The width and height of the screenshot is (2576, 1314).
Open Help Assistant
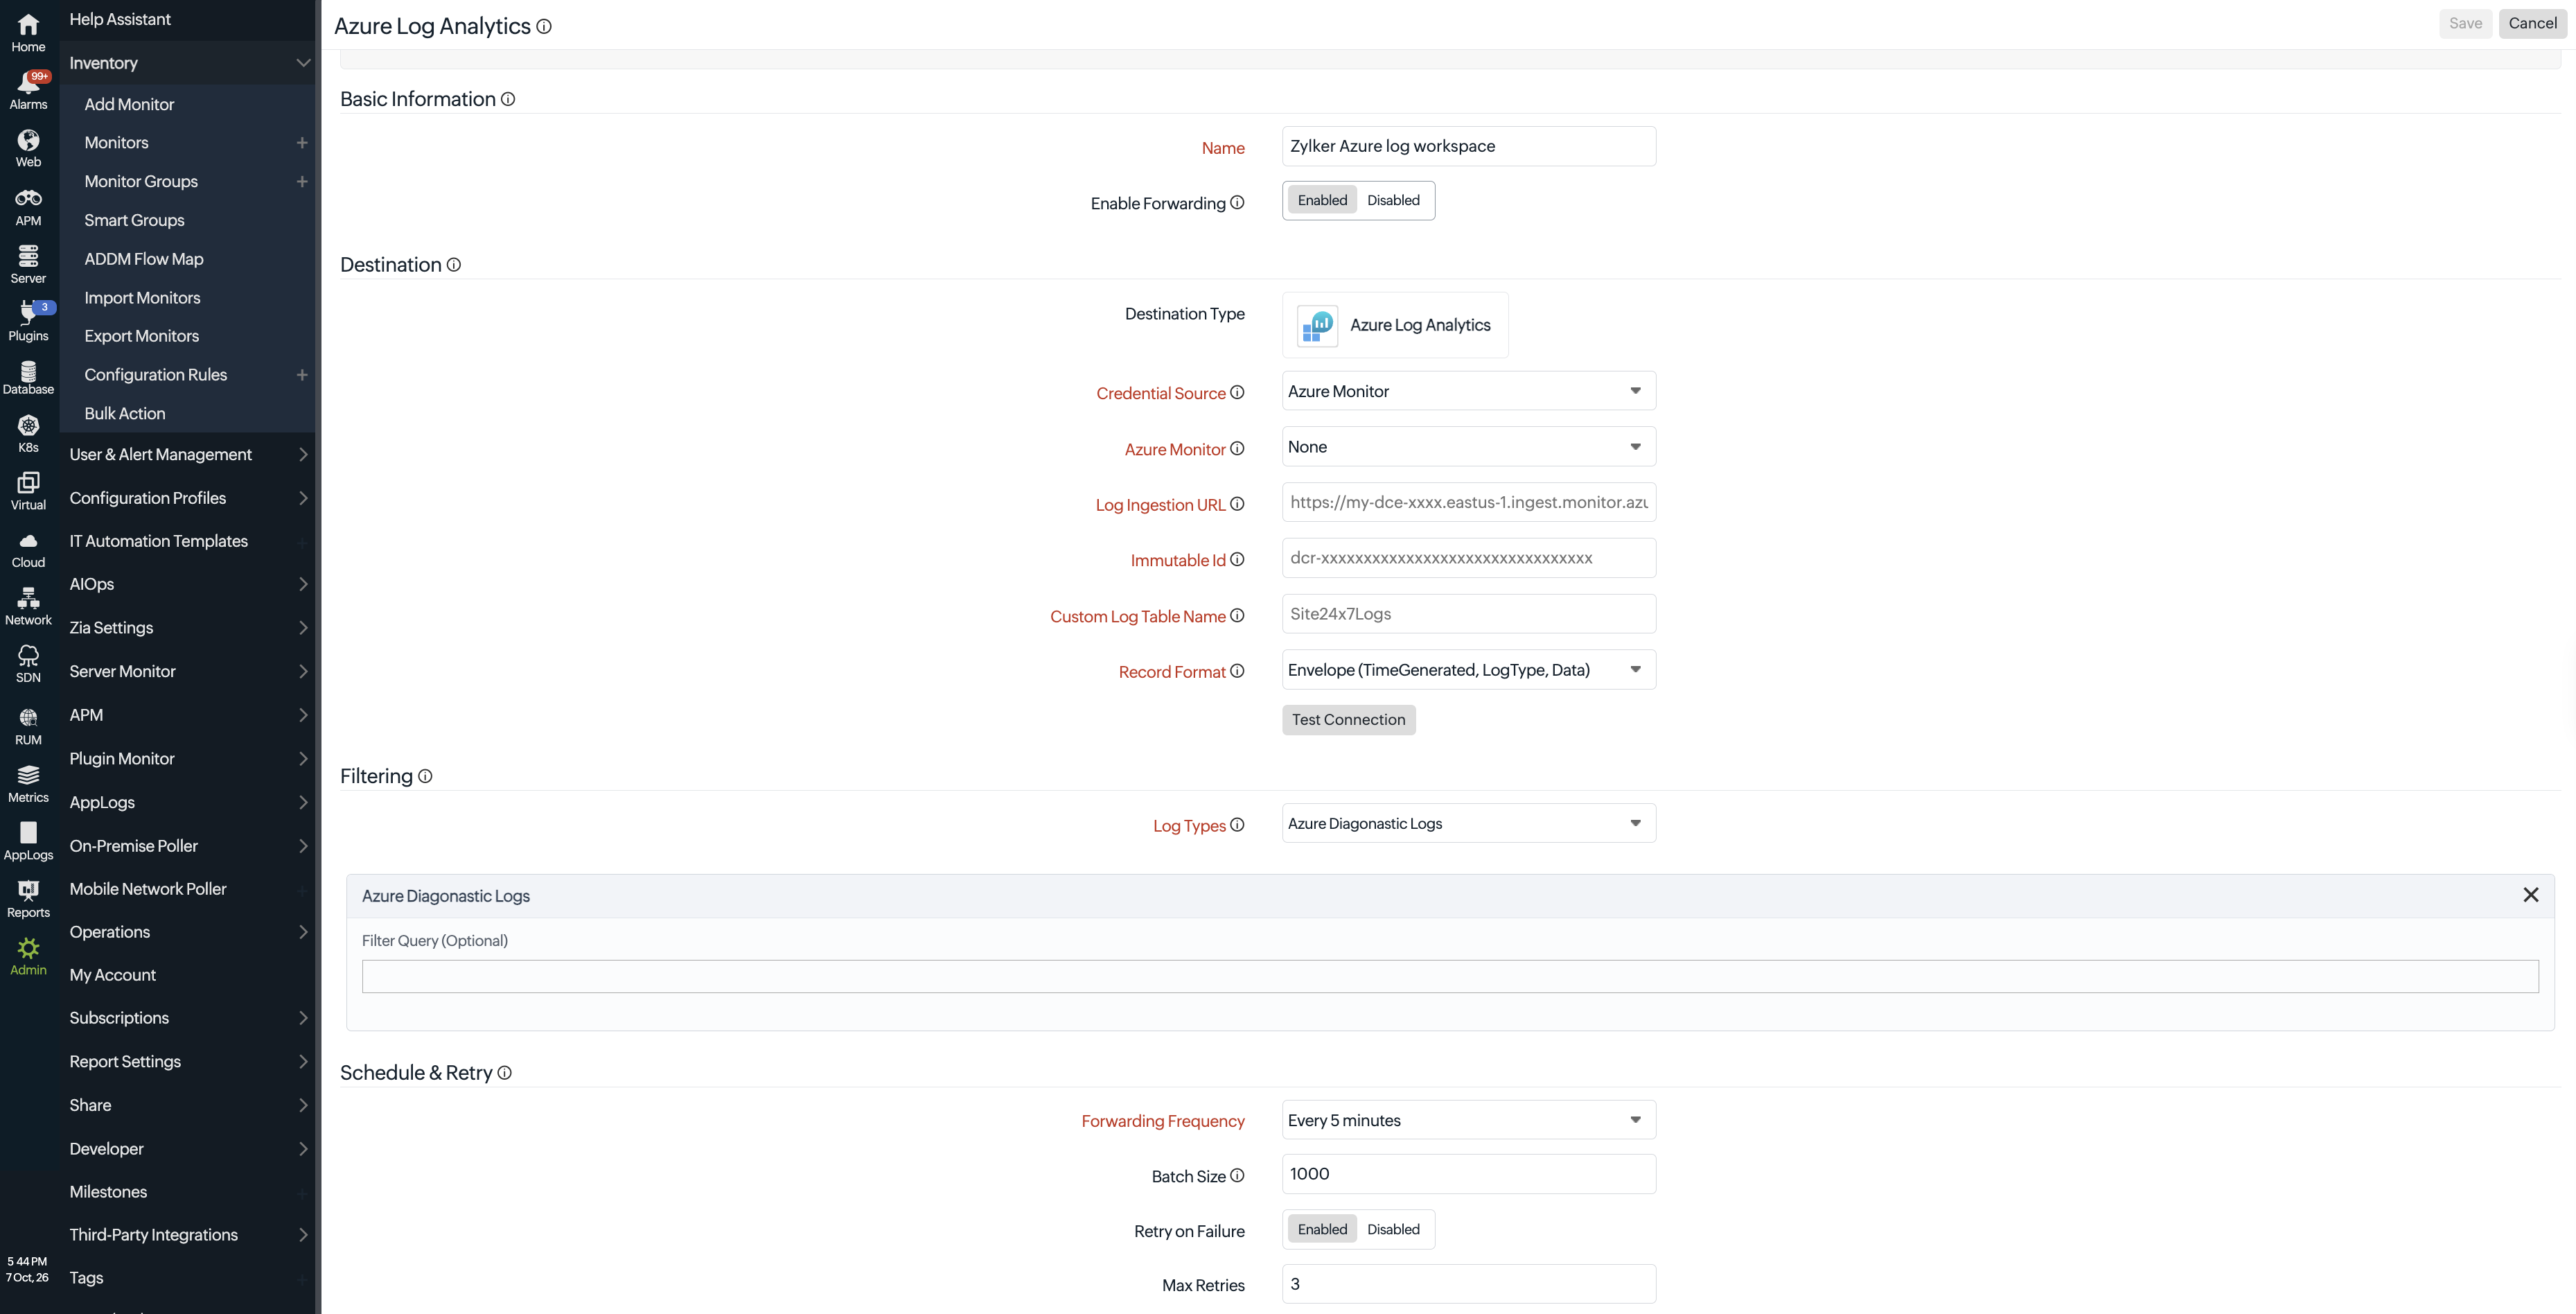point(120,19)
